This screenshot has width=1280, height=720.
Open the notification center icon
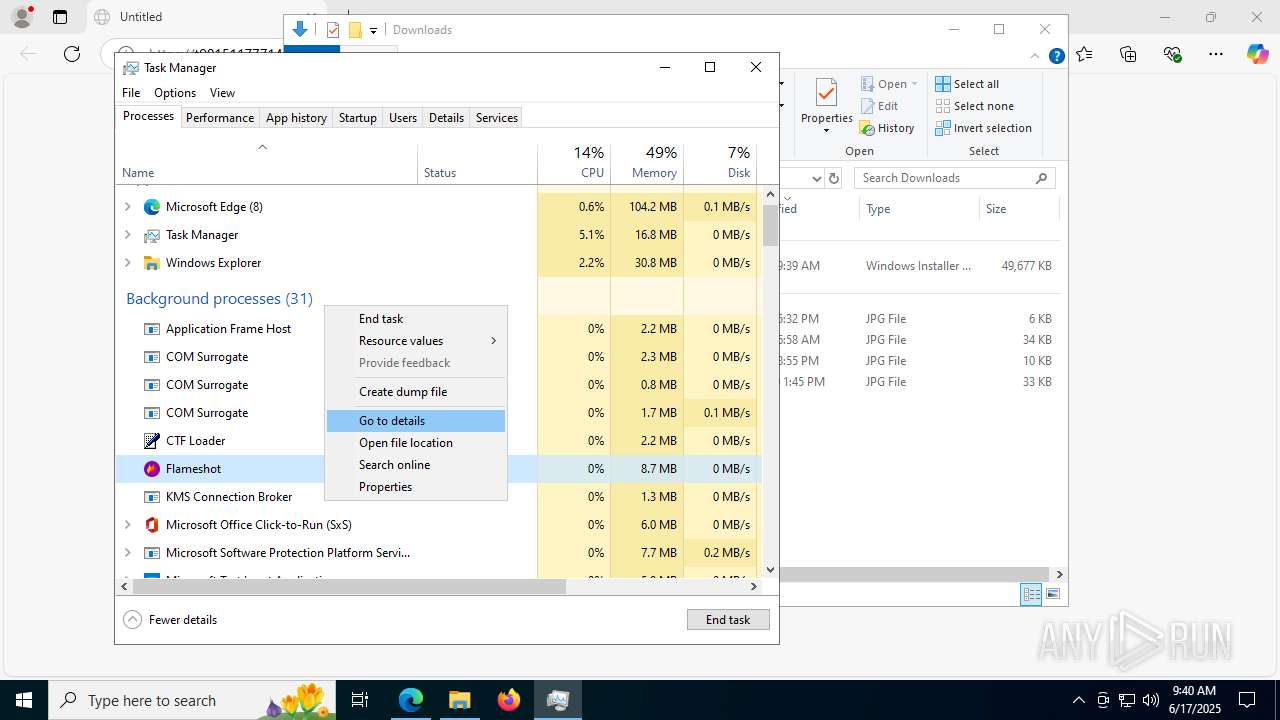pyautogui.click(x=1247, y=700)
